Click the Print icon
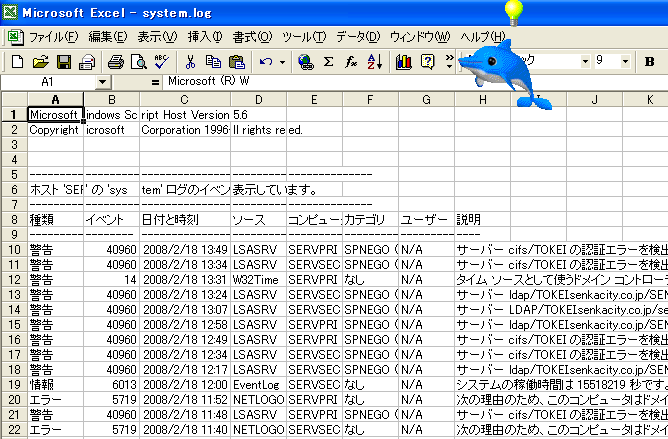This screenshot has height=439, width=668. click(x=87, y=62)
